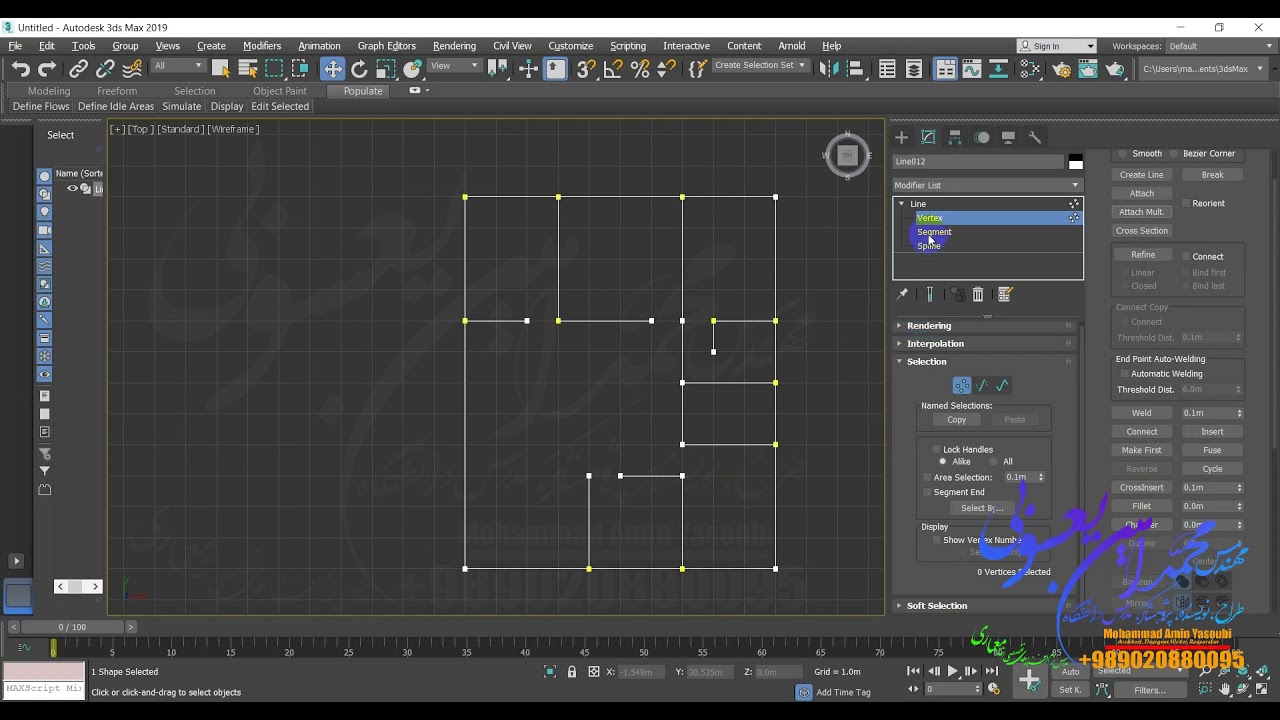Activate the Select and Rotate tool
Screen dimensions: 1280x720
359,69
